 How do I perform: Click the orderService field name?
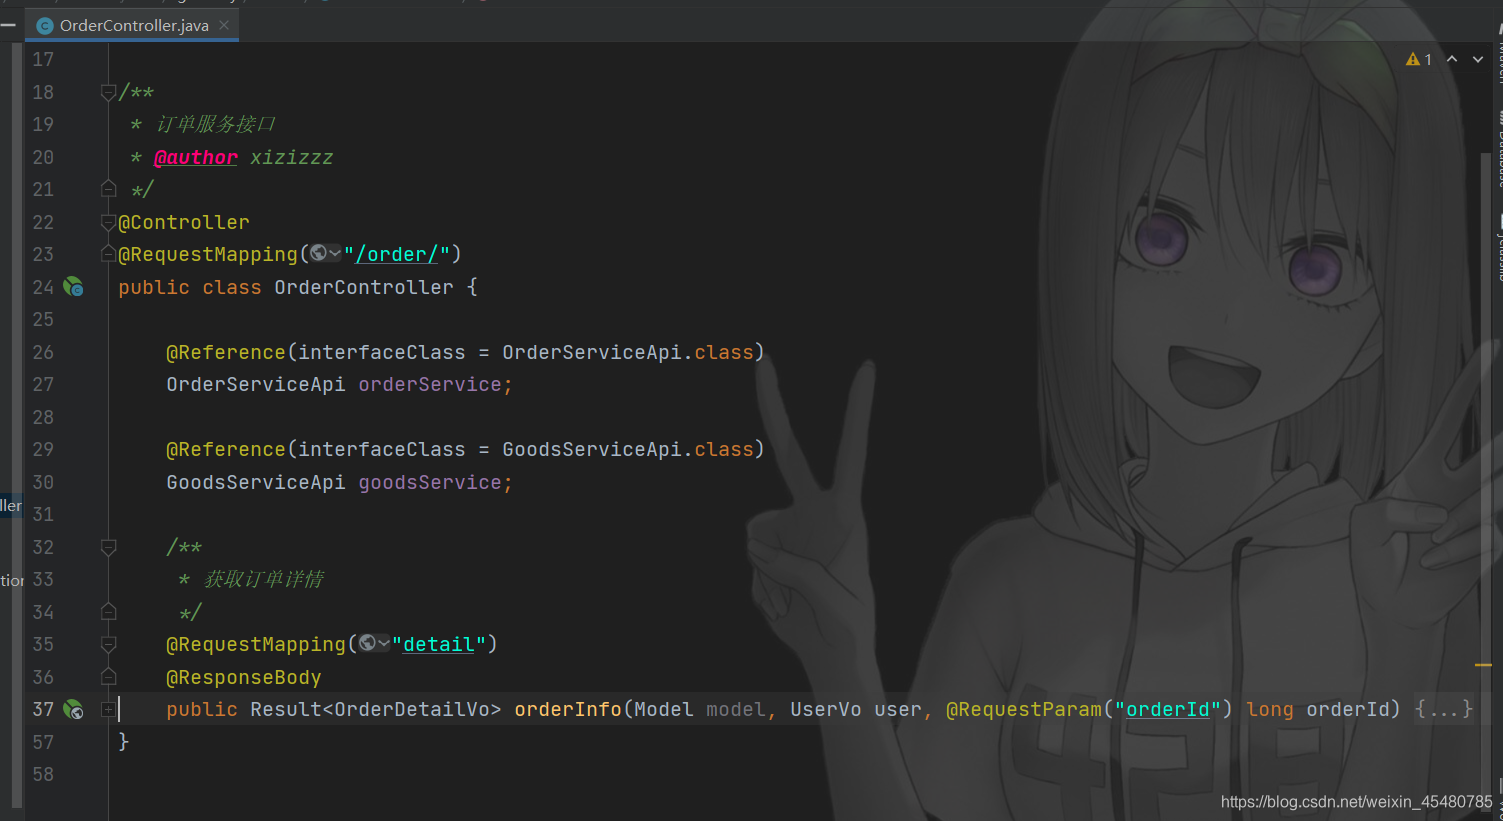point(430,384)
